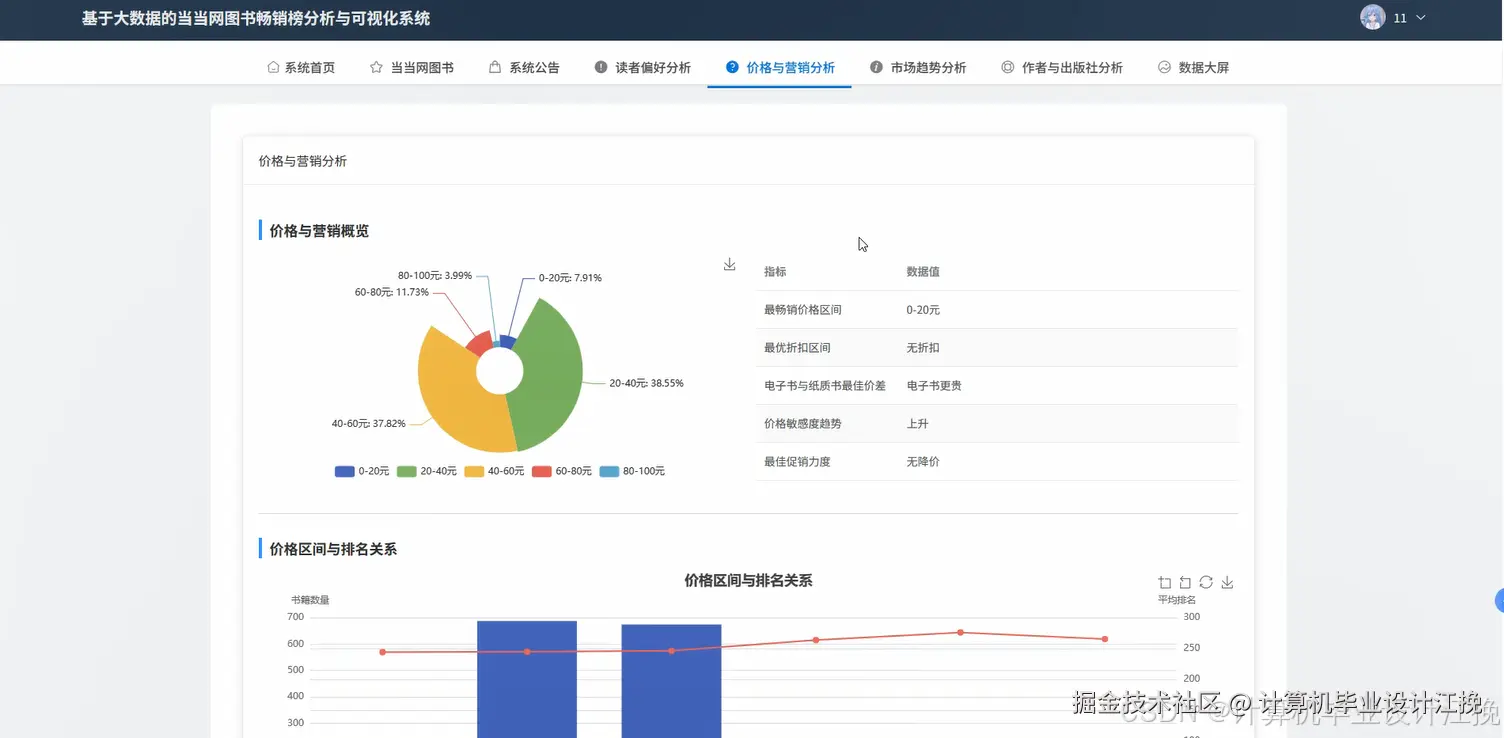Click the username 11 in the header
The image size is (1504, 738).
[x=1400, y=18]
